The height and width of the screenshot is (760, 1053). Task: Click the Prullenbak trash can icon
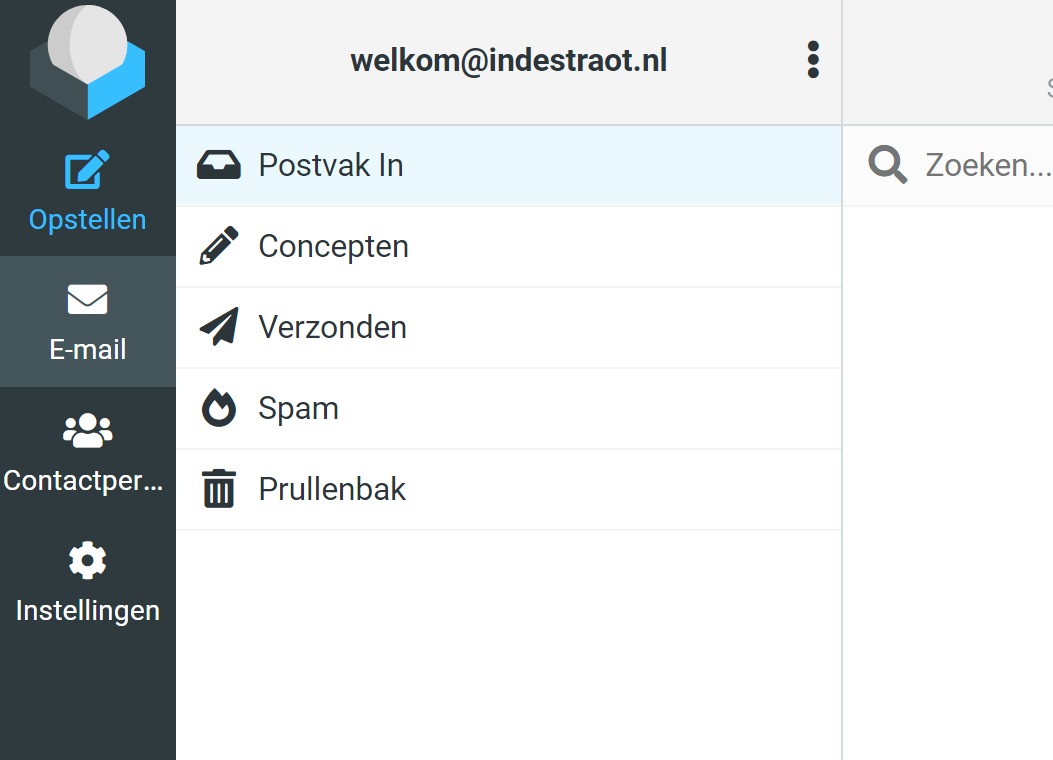click(219, 489)
